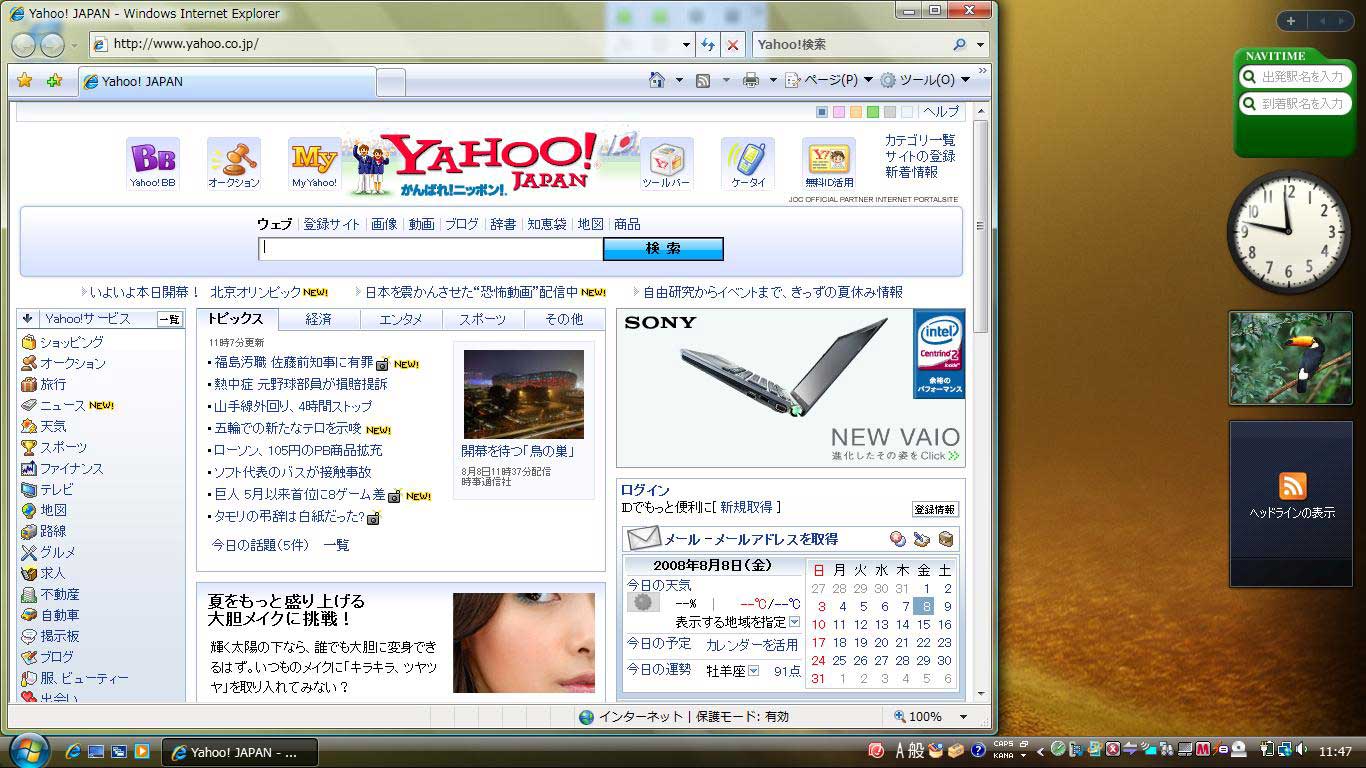1366x768 pixels.
Task: Open the ページ(P) menu
Action: coord(829,80)
